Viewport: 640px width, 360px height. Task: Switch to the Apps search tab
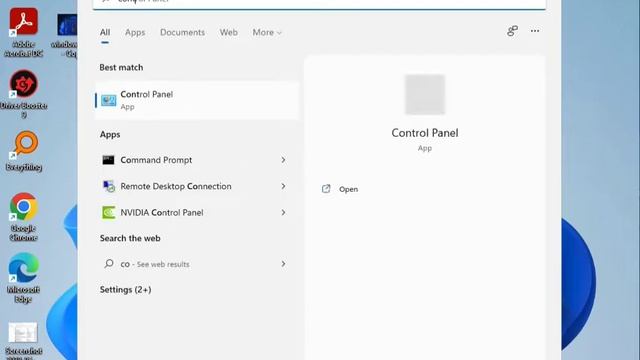pyautogui.click(x=135, y=32)
